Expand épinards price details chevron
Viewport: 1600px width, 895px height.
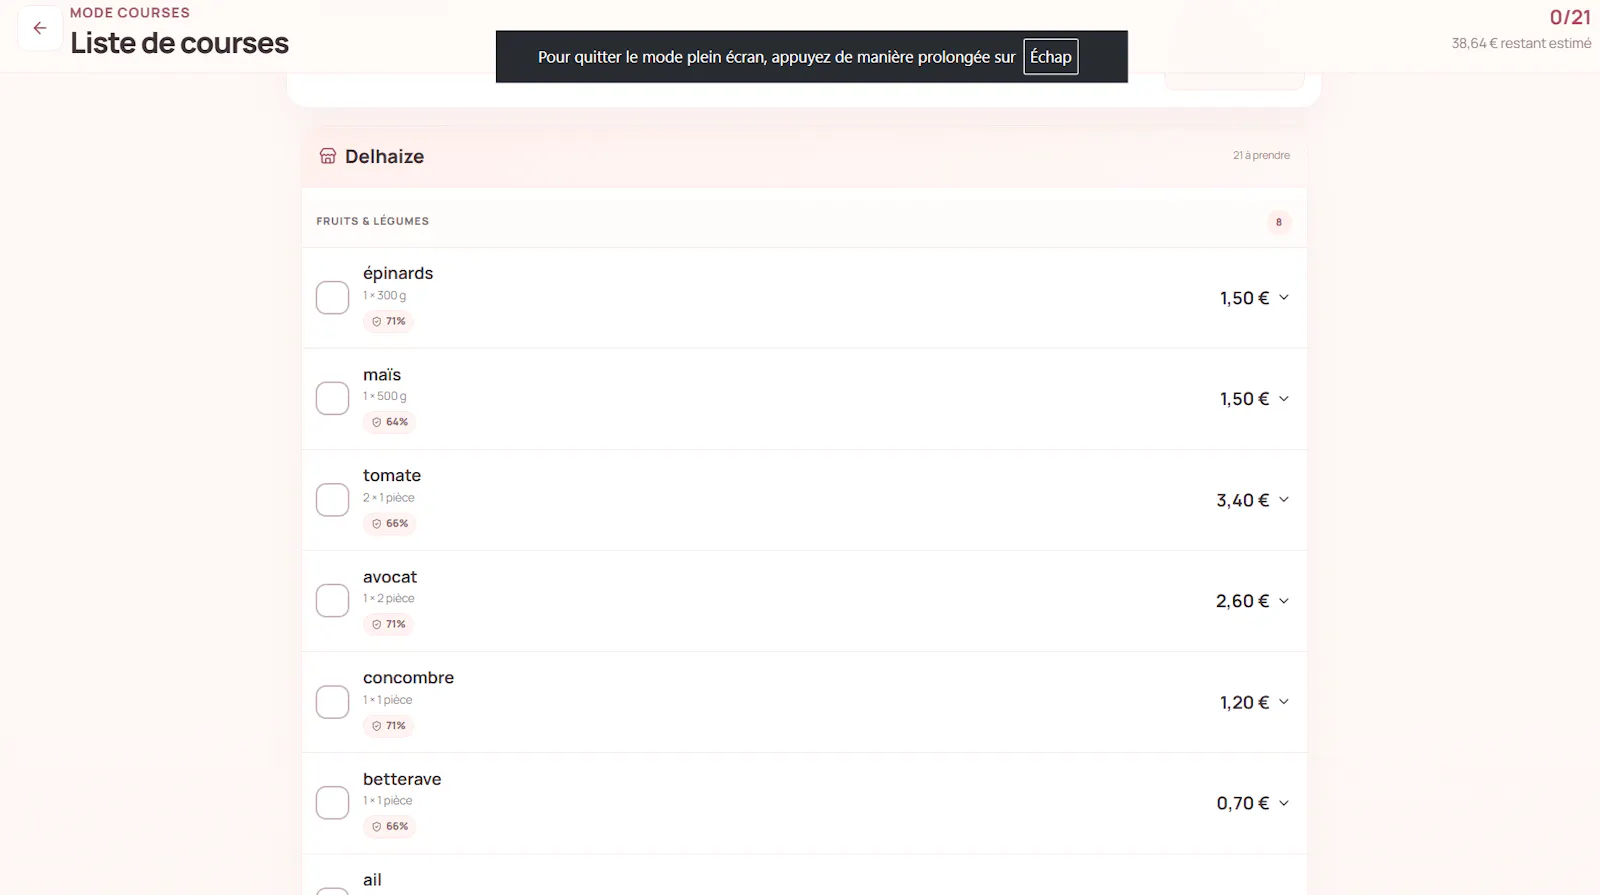(1284, 298)
